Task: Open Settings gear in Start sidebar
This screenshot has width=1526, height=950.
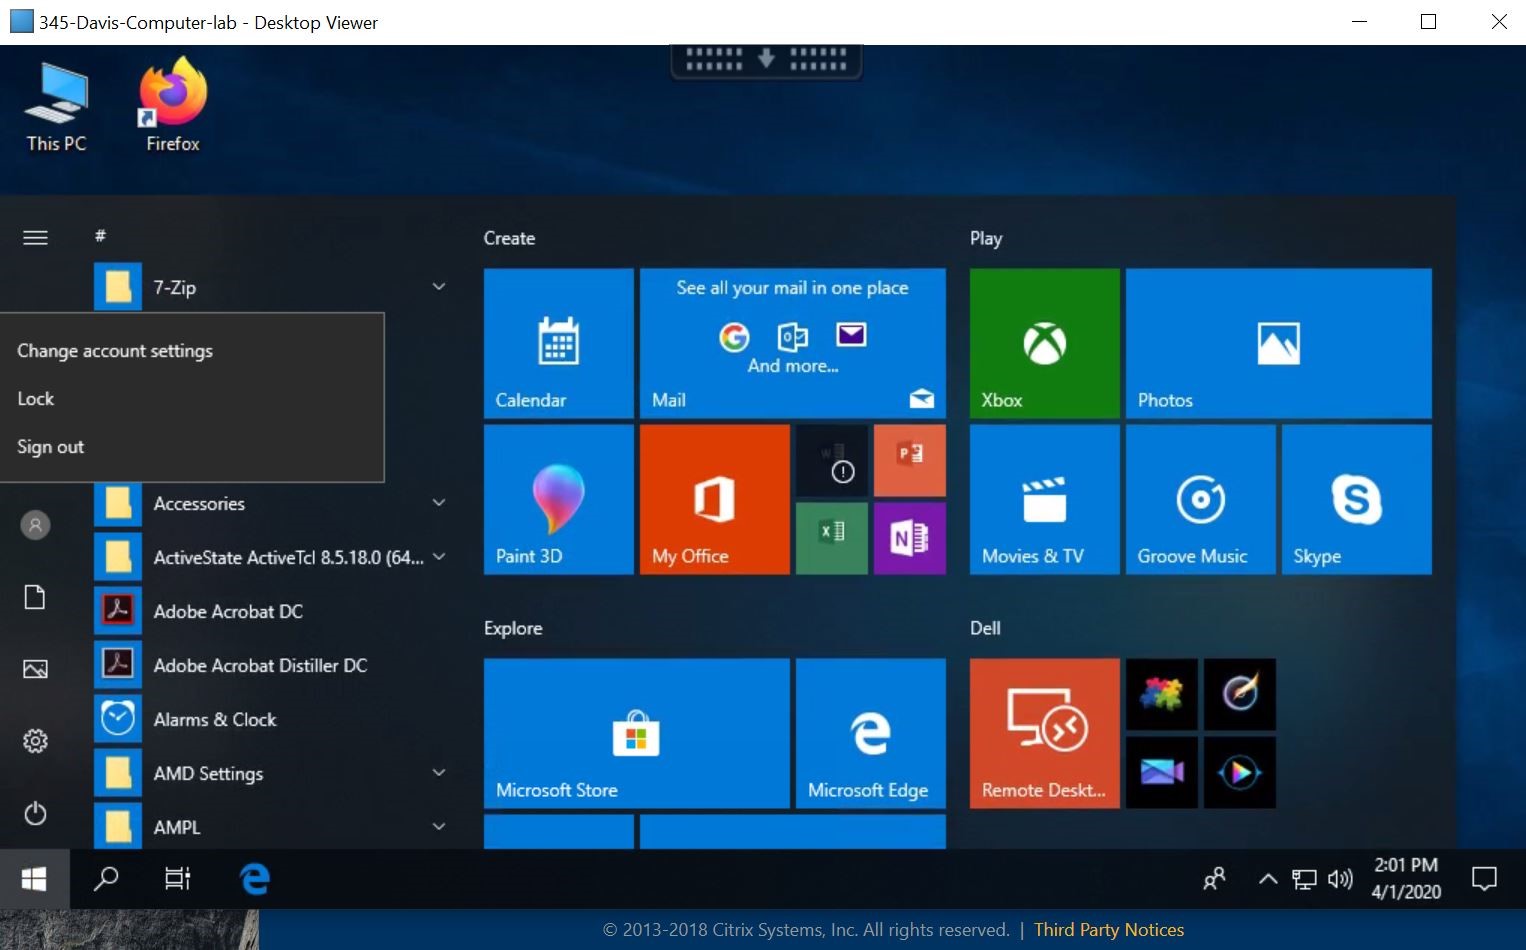Action: [x=35, y=741]
